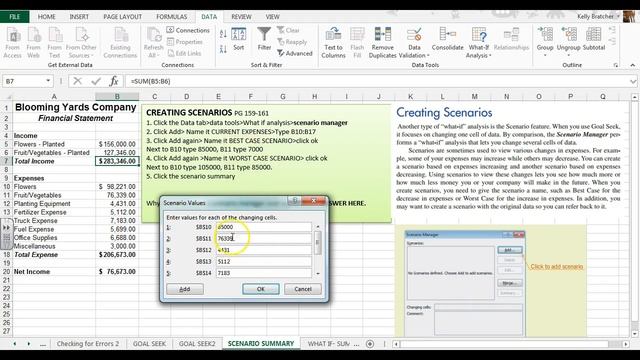Screen dimensions: 640x360
Task: Open From Other Sources menu
Action: pos(81,42)
